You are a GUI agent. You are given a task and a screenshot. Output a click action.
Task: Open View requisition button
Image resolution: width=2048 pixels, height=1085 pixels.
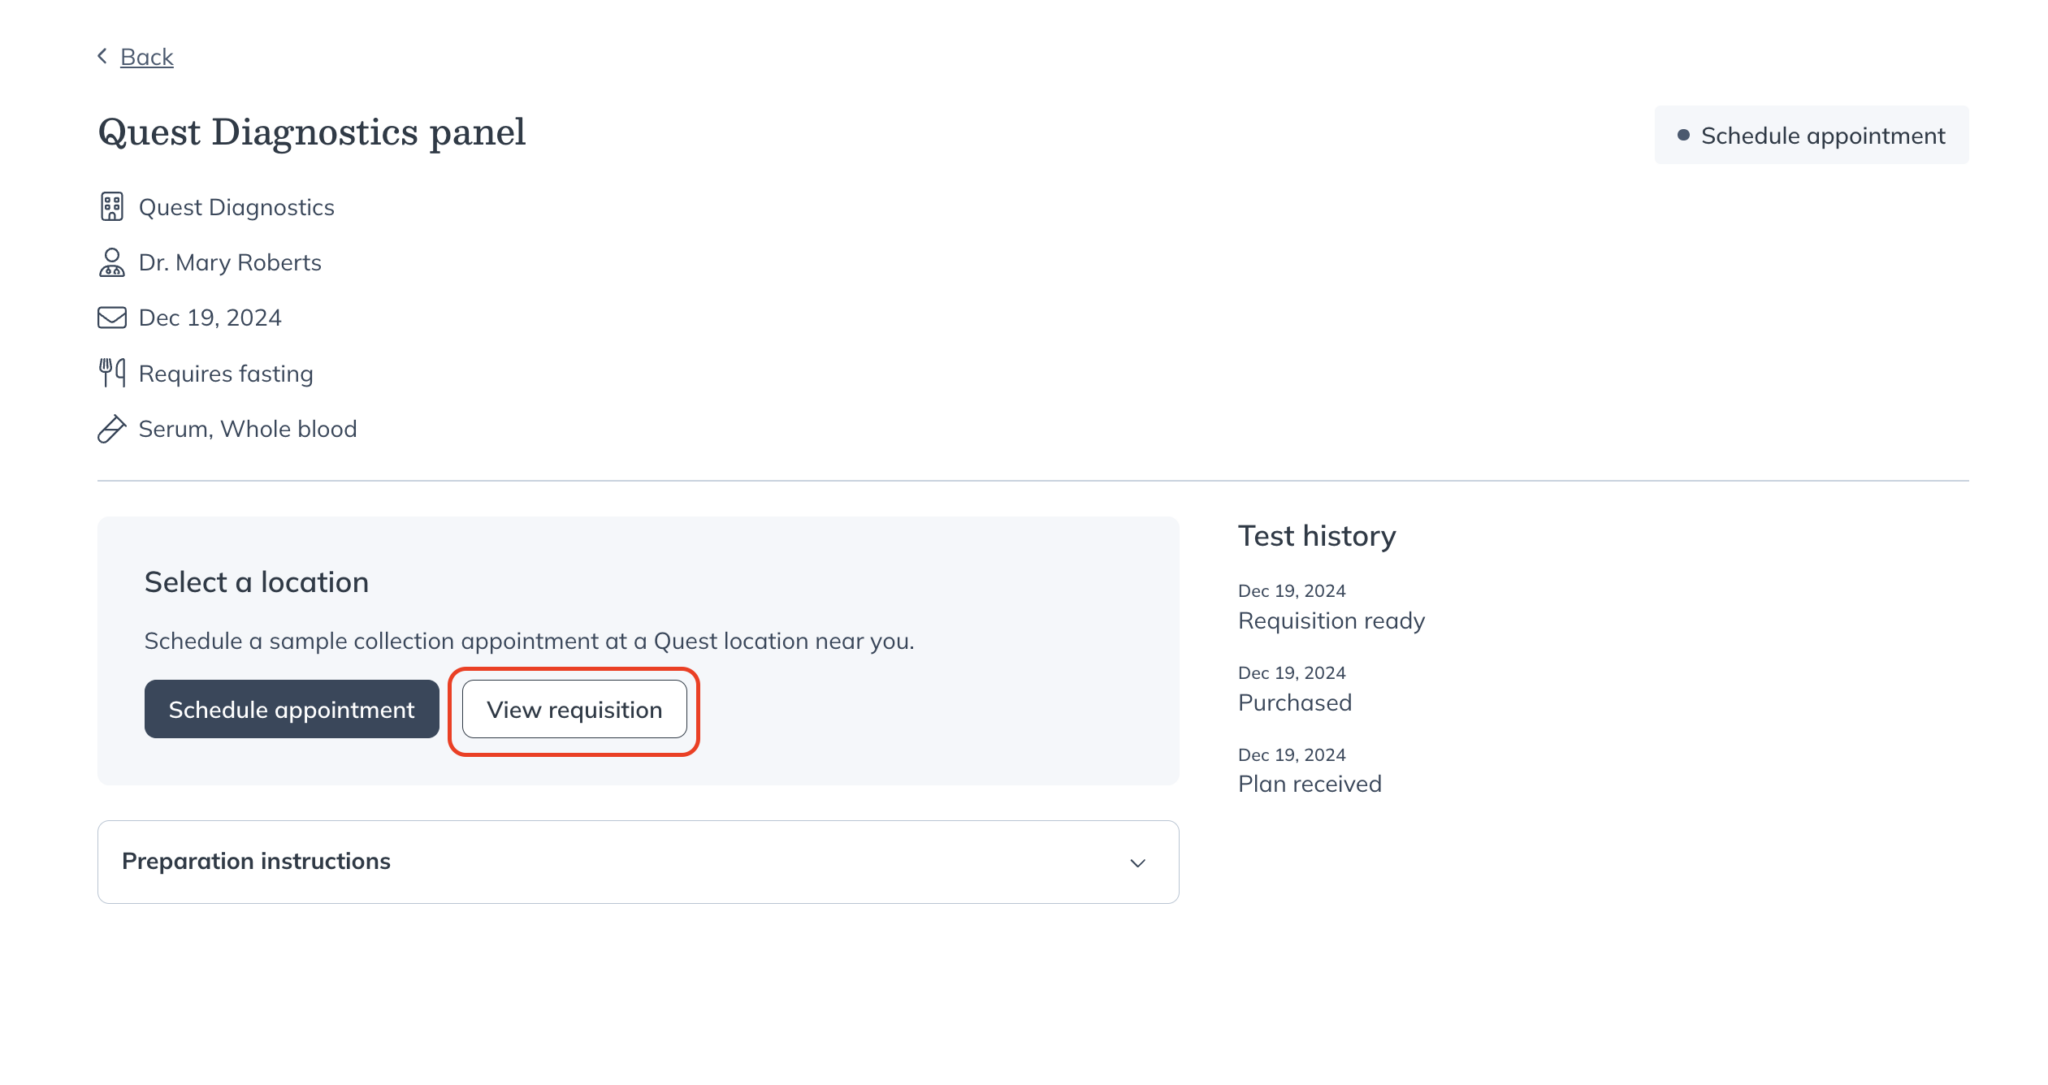(574, 710)
